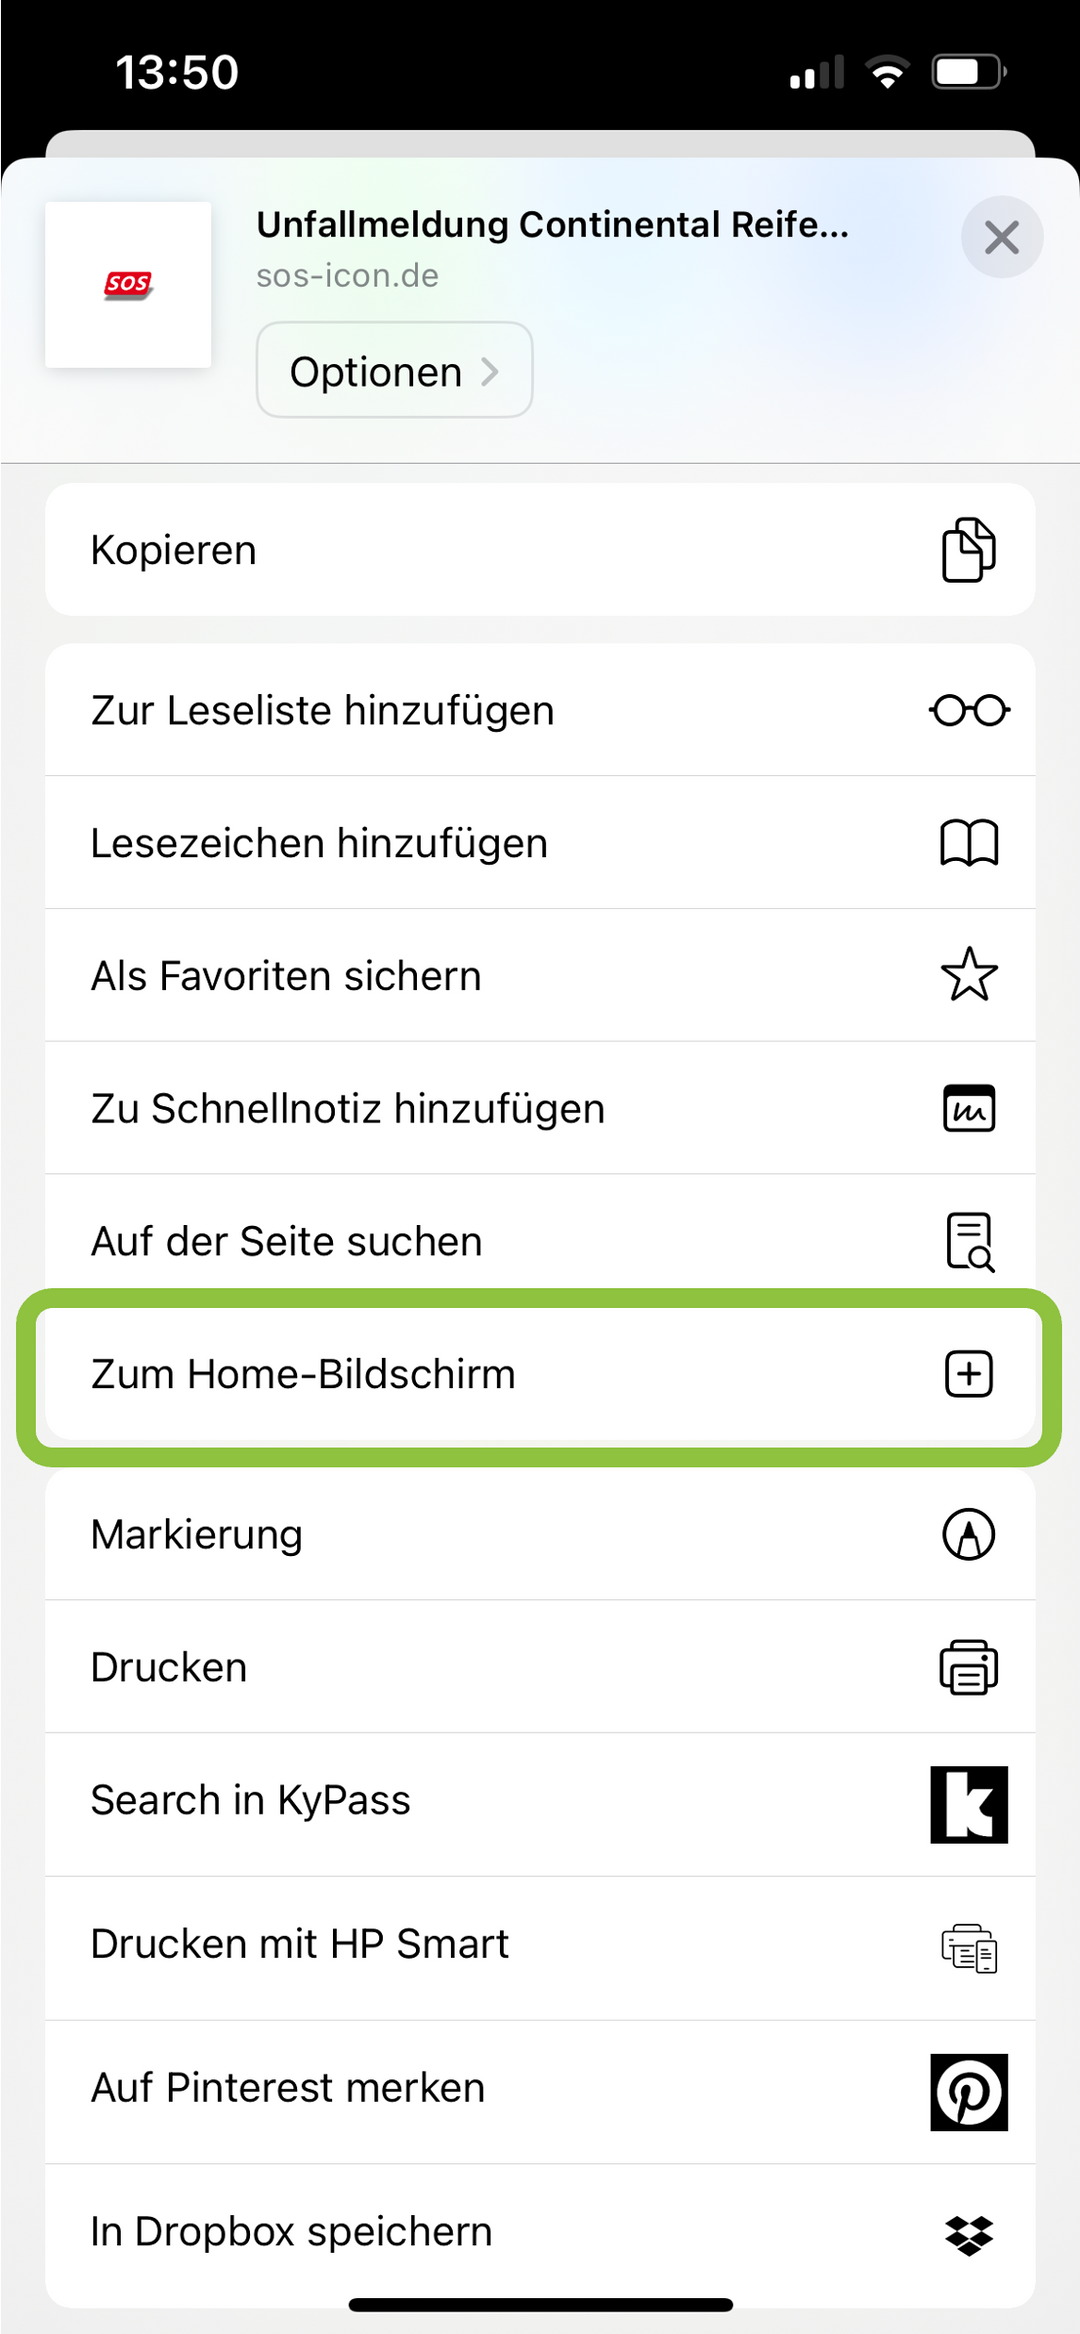Tap the printer icon

click(968, 1667)
